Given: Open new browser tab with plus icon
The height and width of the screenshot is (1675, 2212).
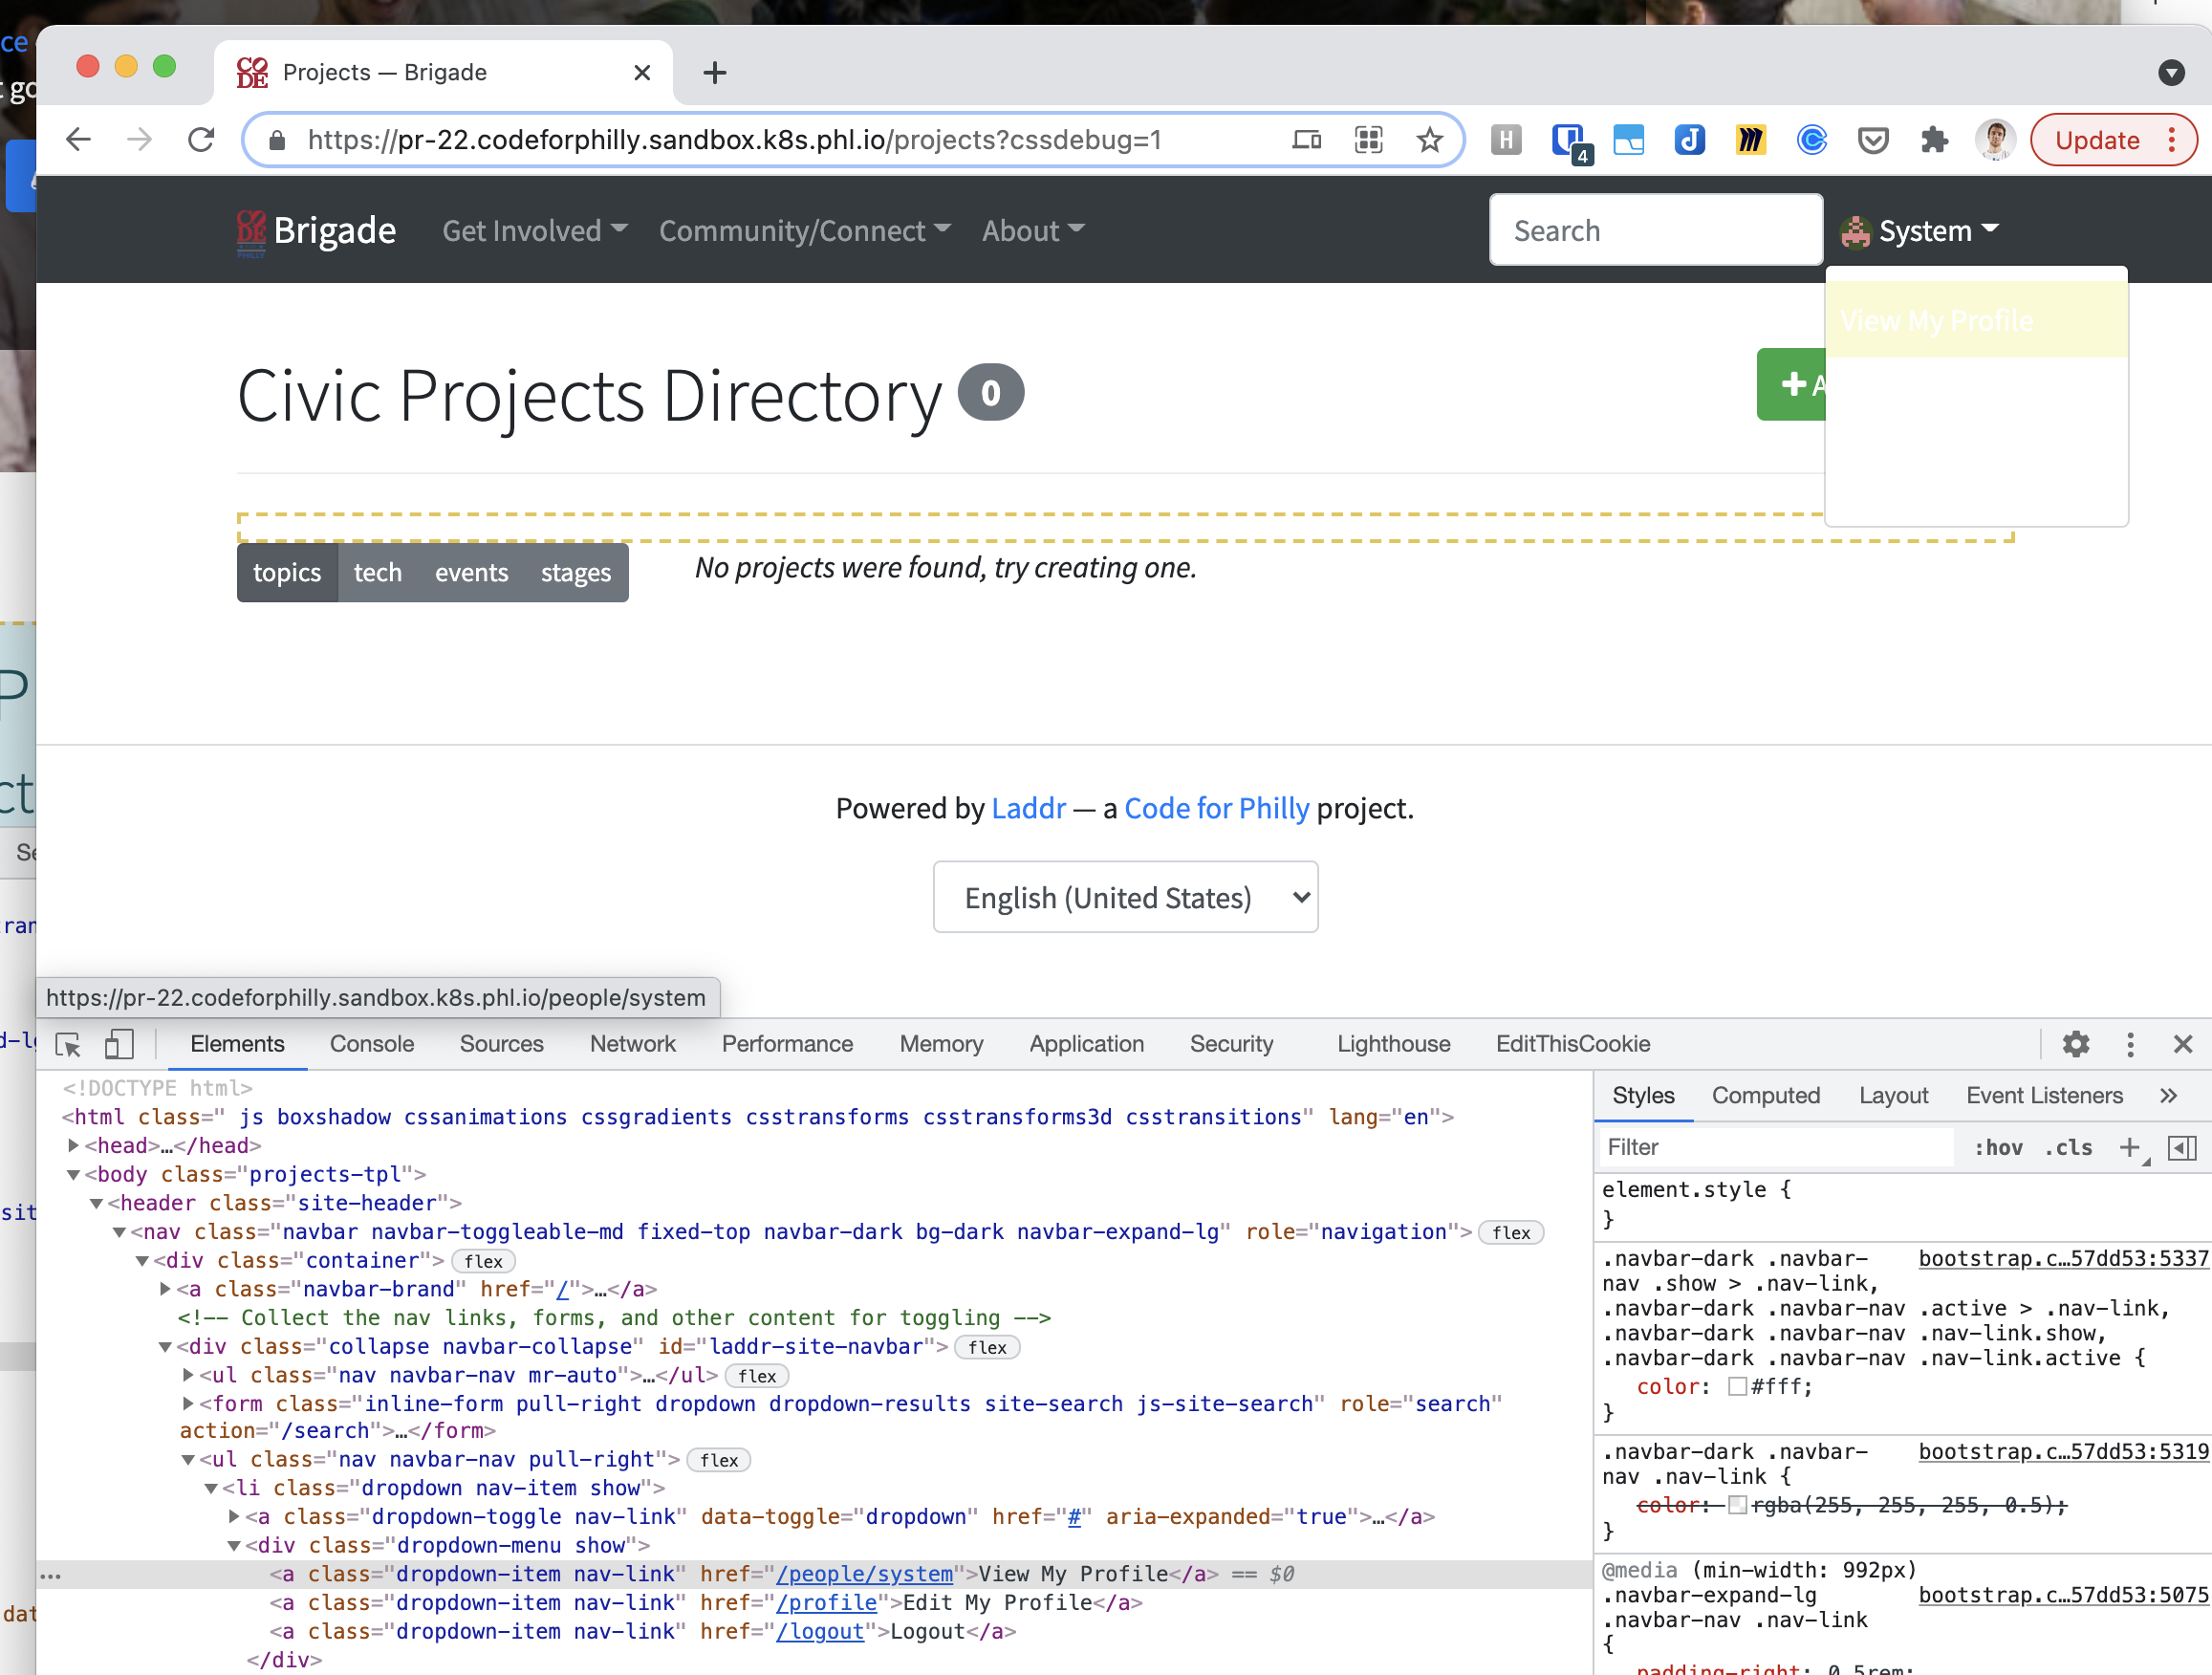Looking at the screenshot, I should [x=714, y=72].
